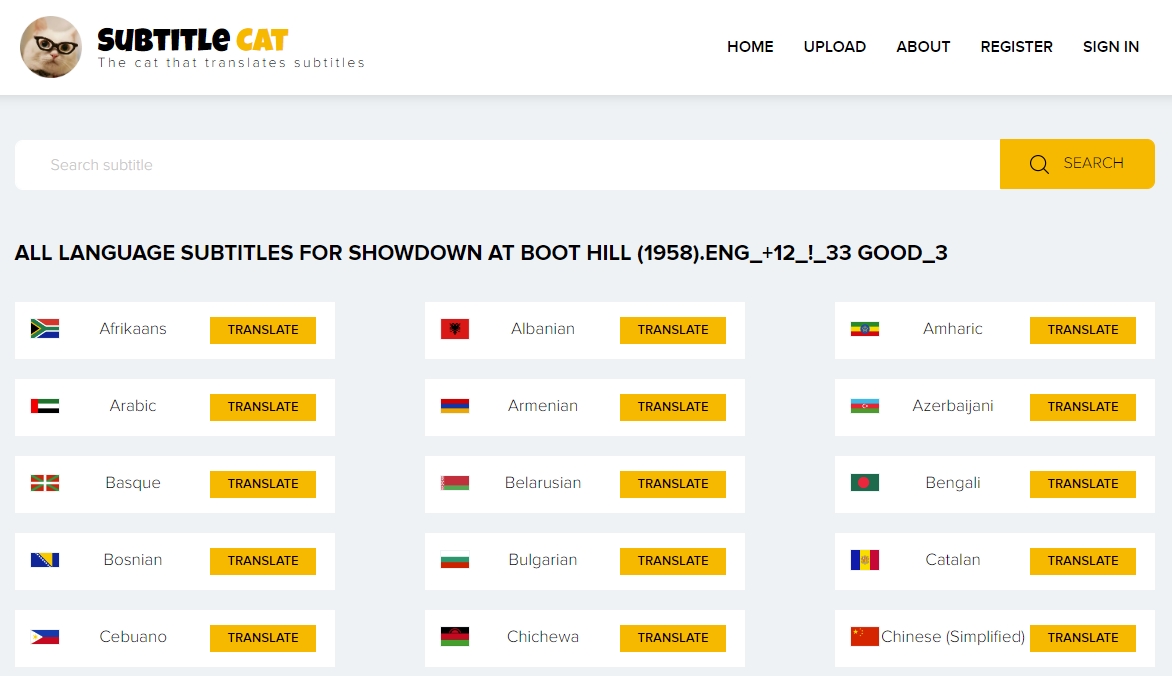Click the Basque flag icon
Viewport: 1172px width, 676px height.
click(x=45, y=483)
